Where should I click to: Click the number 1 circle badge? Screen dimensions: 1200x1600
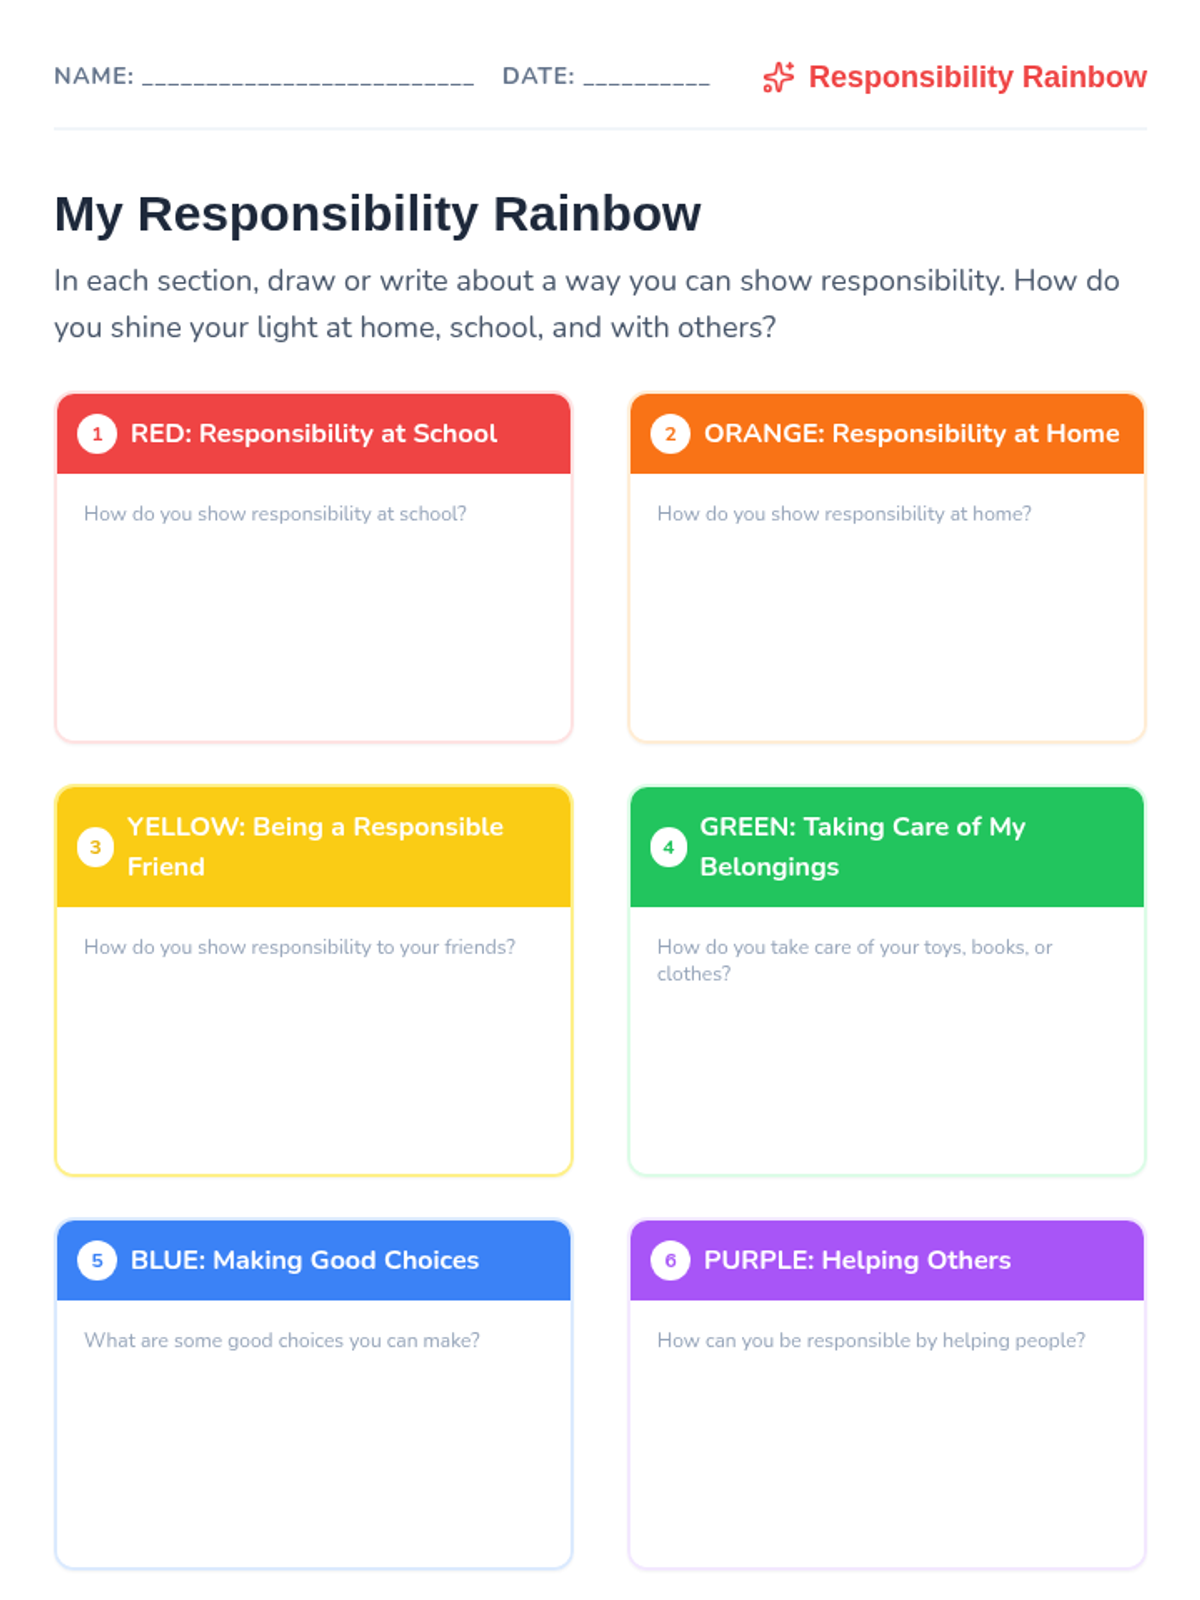point(97,434)
